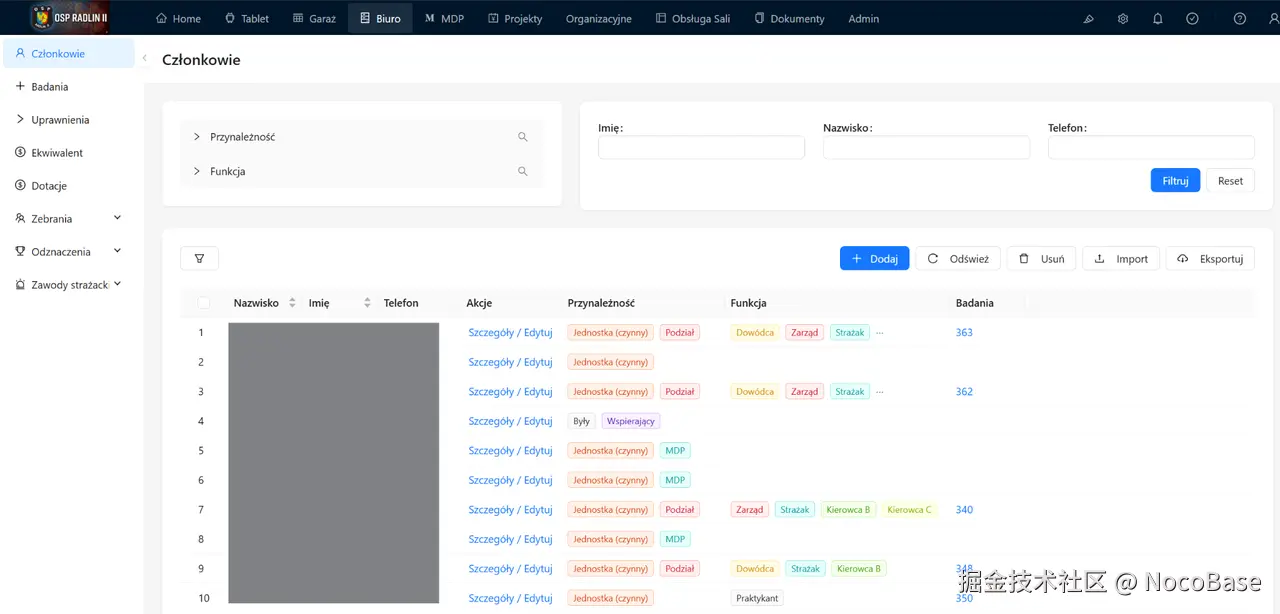Screen dimensions: 1280x614
Task: Open notifications bell icon
Action: (1158, 19)
